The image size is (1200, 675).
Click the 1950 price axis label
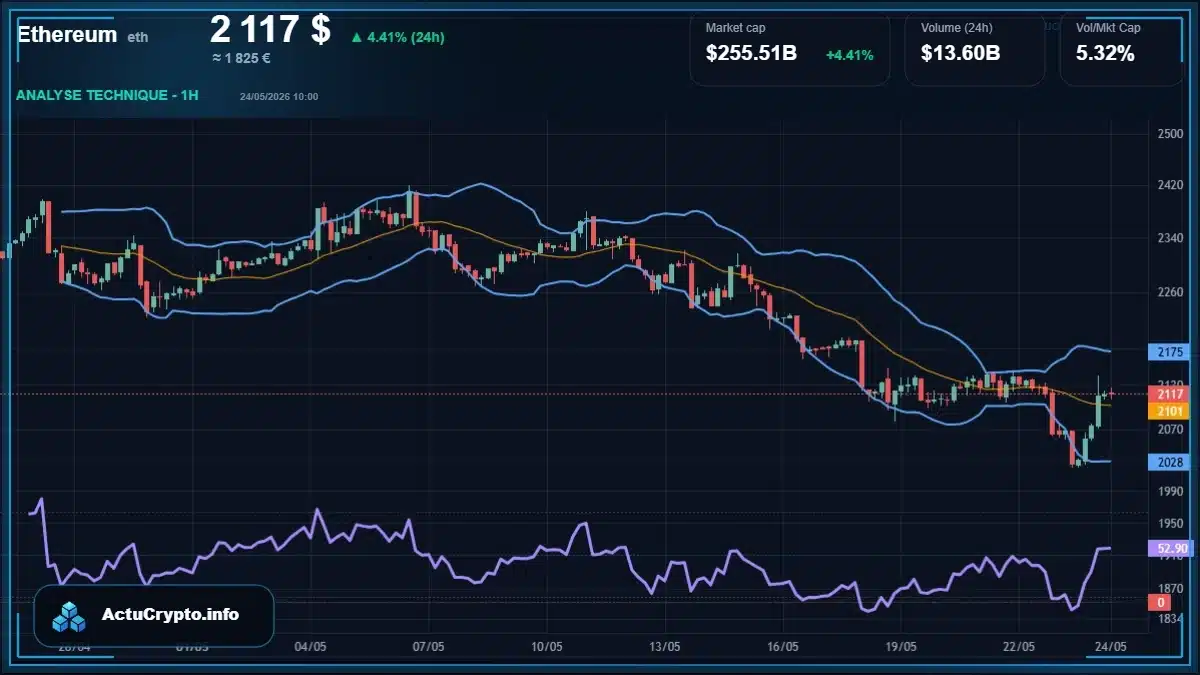[x=1170, y=523]
